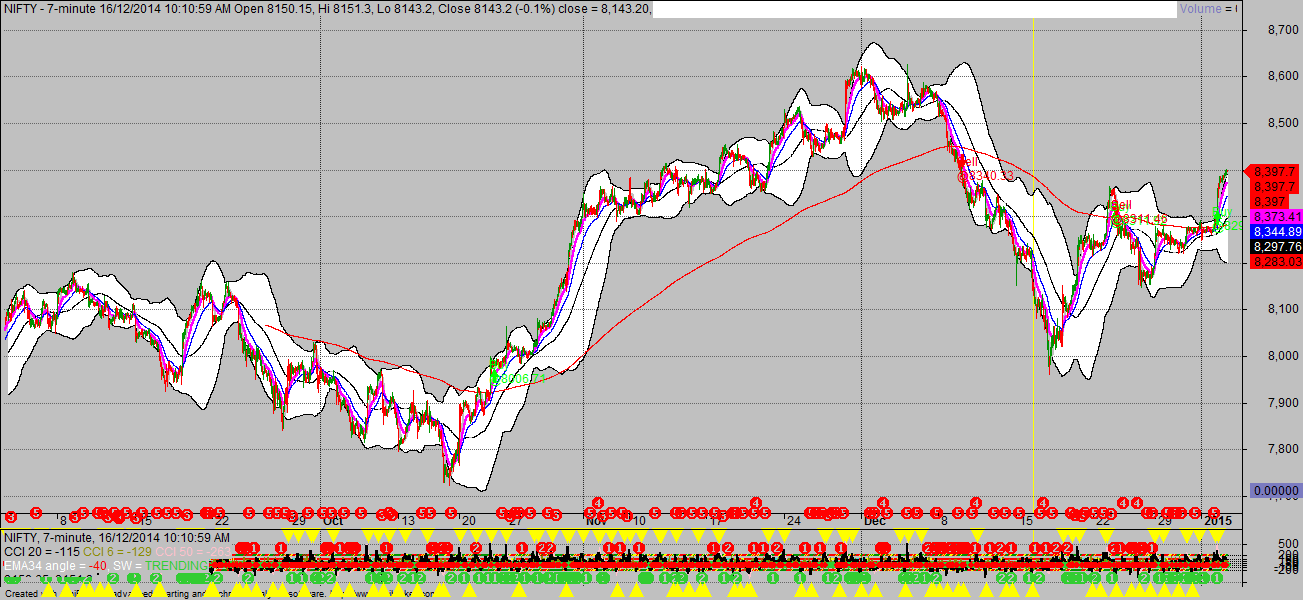Click the 10 date label after Nov
This screenshot has height=600, width=1303.
638,521
